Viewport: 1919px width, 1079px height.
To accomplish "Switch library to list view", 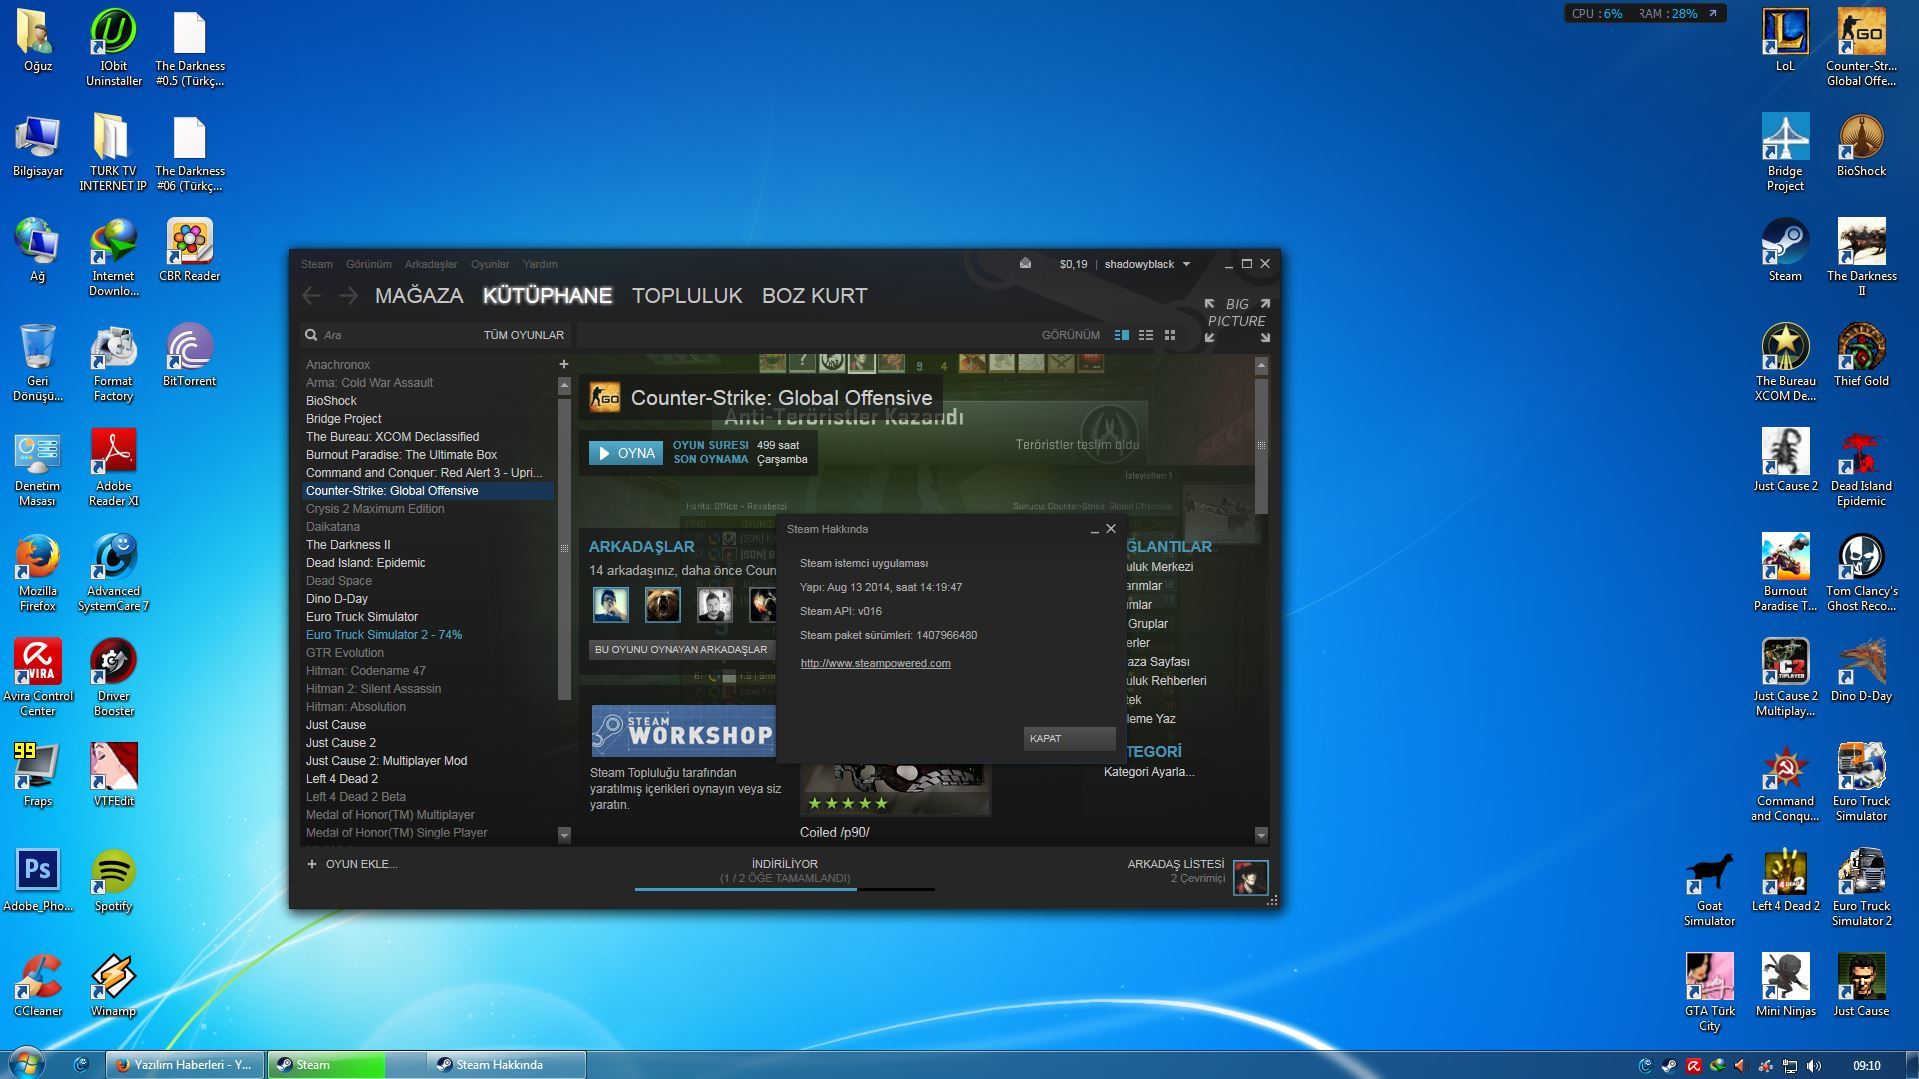I will 1146,335.
